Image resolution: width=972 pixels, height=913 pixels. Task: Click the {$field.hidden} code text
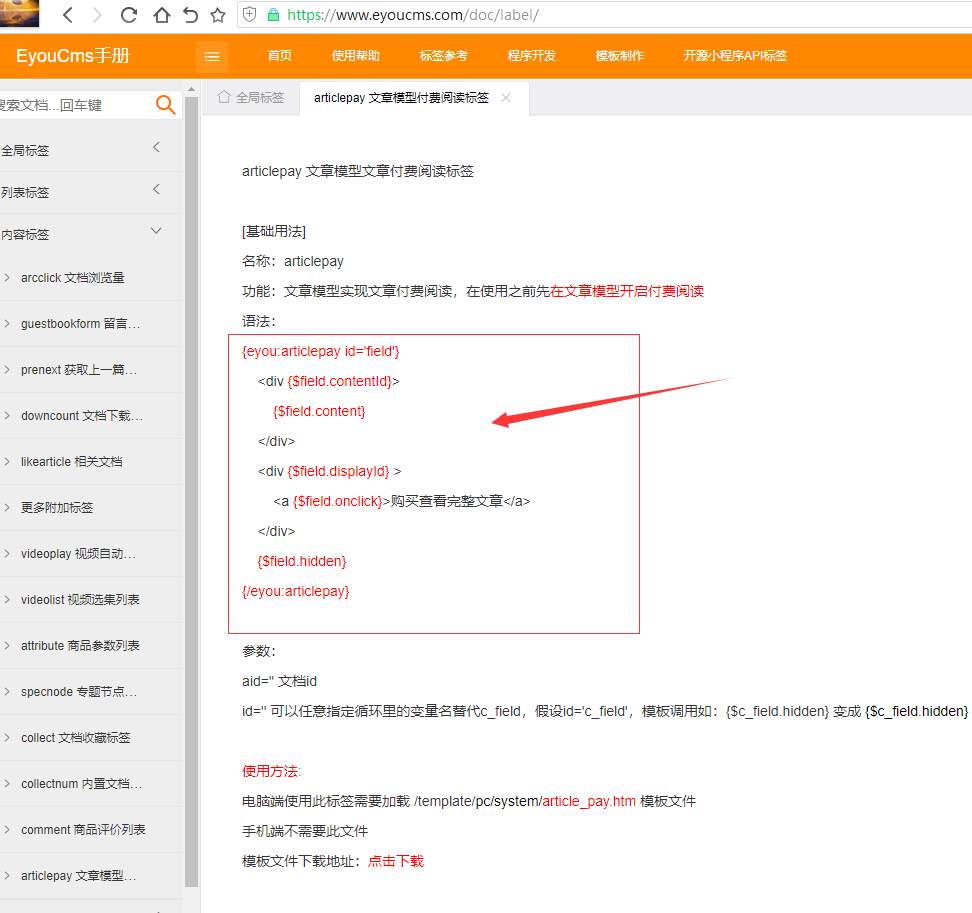pyautogui.click(x=302, y=561)
